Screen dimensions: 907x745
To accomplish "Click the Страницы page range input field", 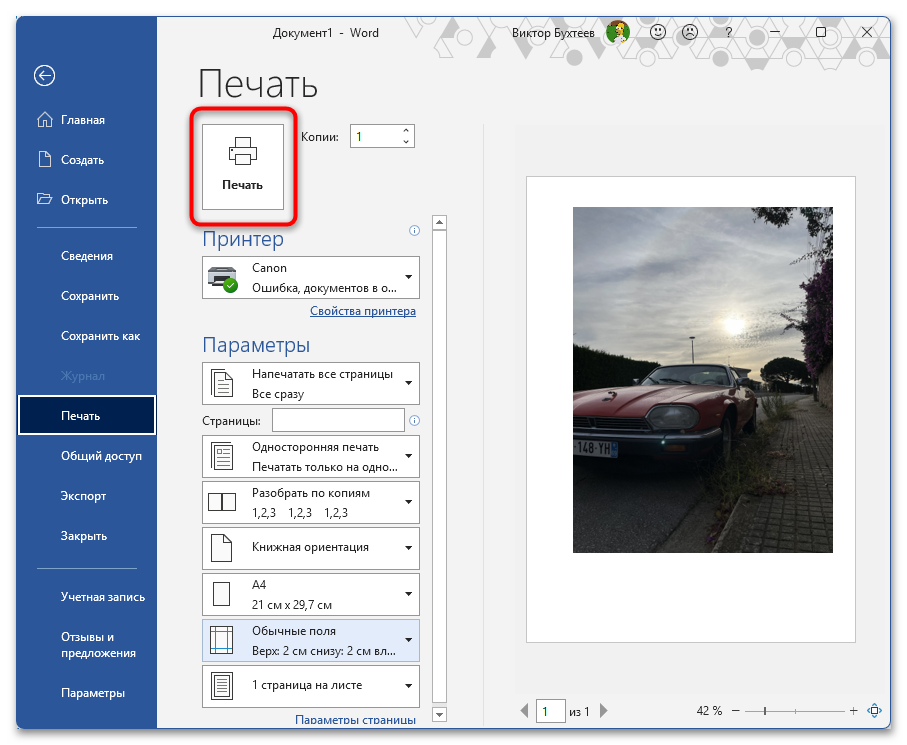I will pos(338,420).
